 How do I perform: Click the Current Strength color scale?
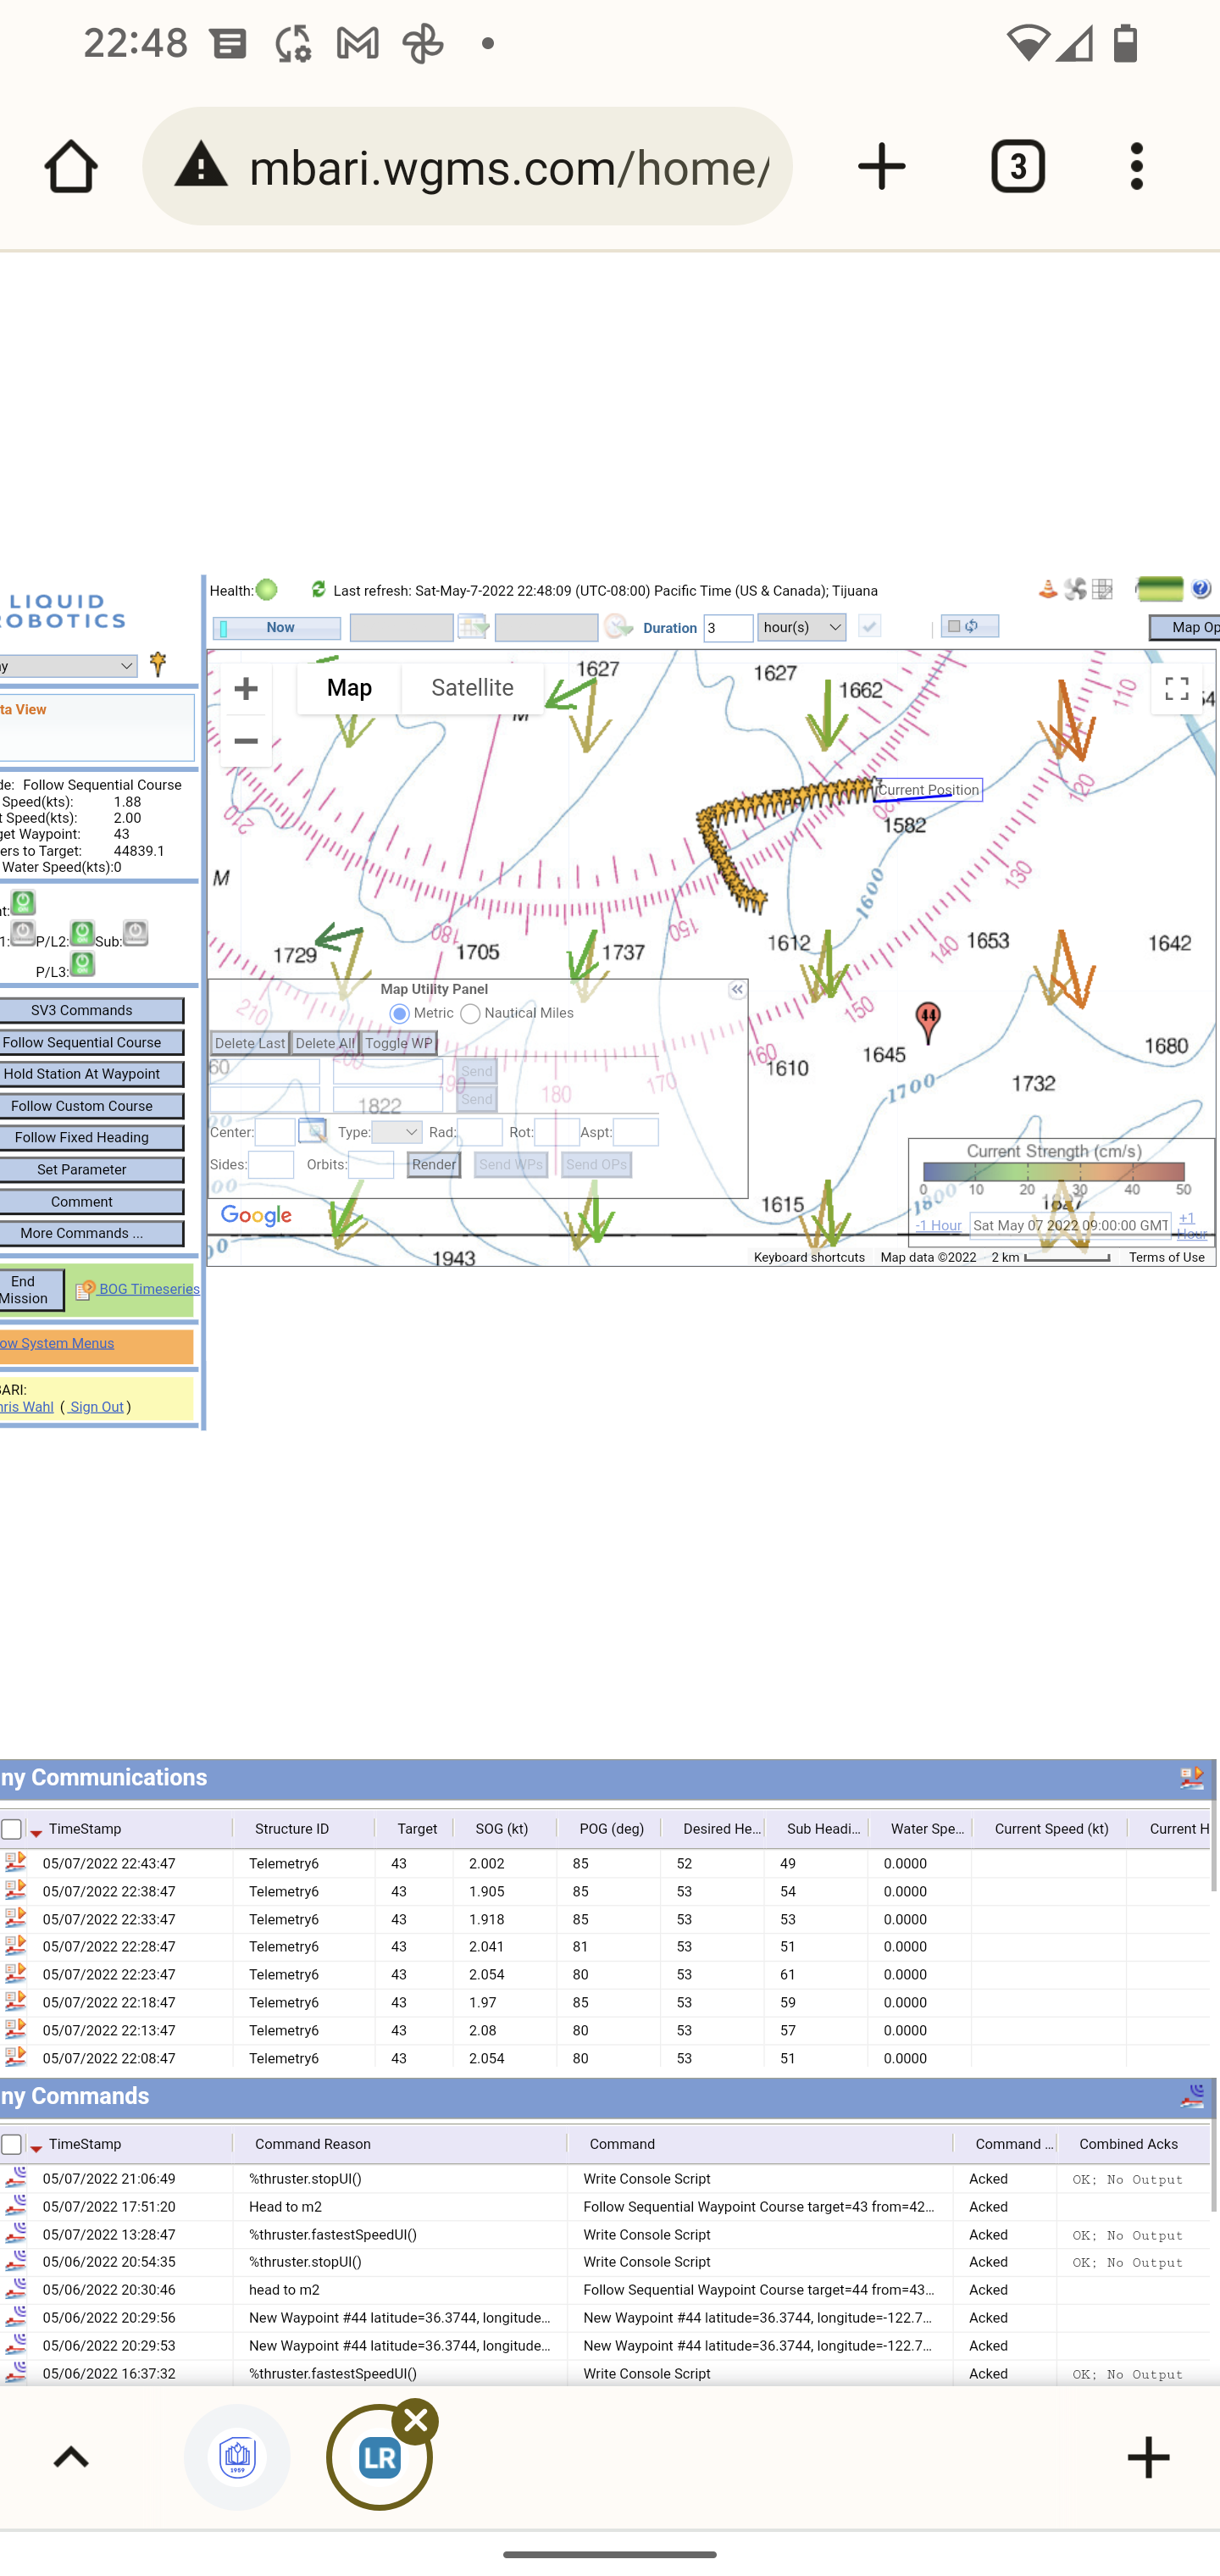tap(1053, 1171)
